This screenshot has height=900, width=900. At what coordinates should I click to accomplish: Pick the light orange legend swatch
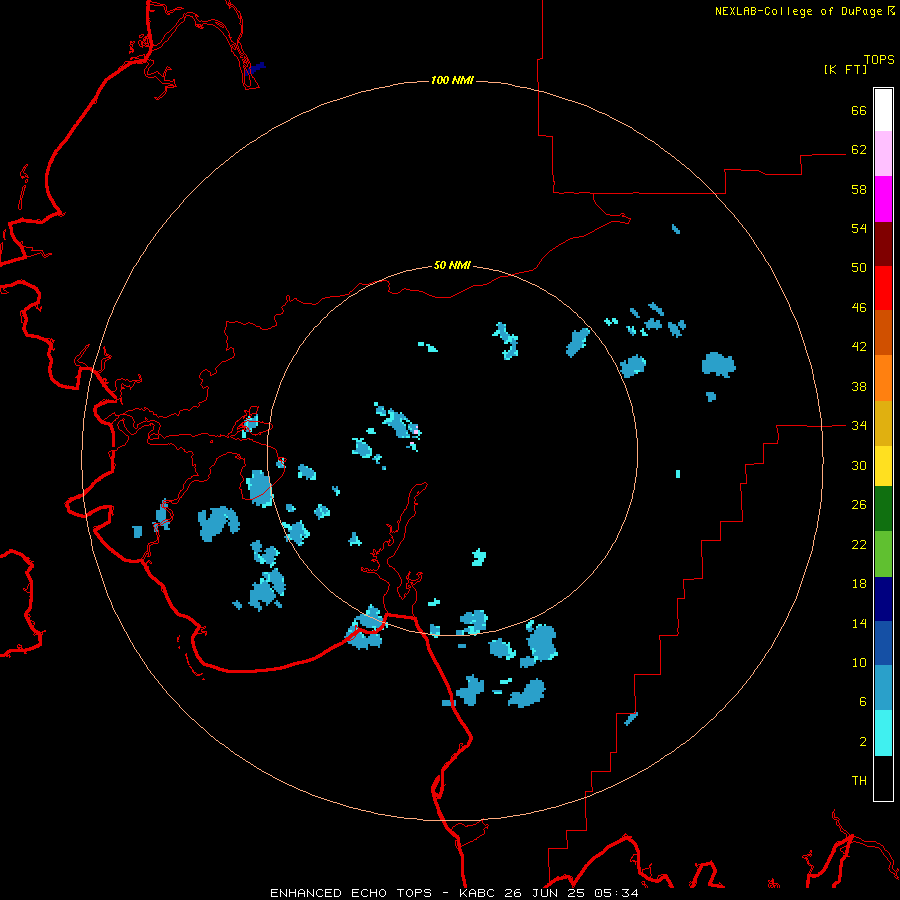click(x=883, y=378)
